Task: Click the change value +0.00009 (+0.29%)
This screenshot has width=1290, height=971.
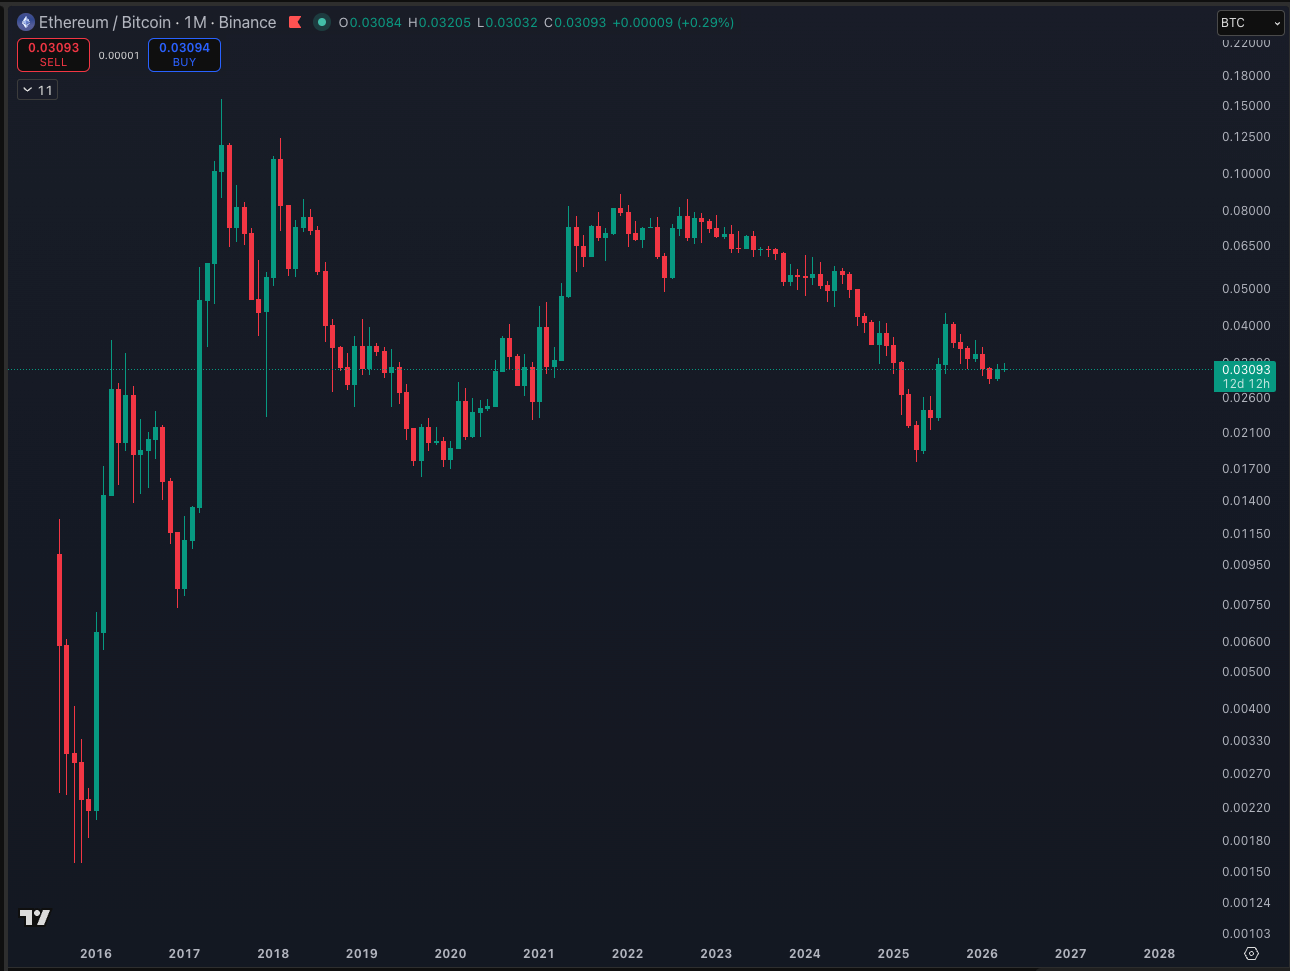Action: [x=673, y=22]
